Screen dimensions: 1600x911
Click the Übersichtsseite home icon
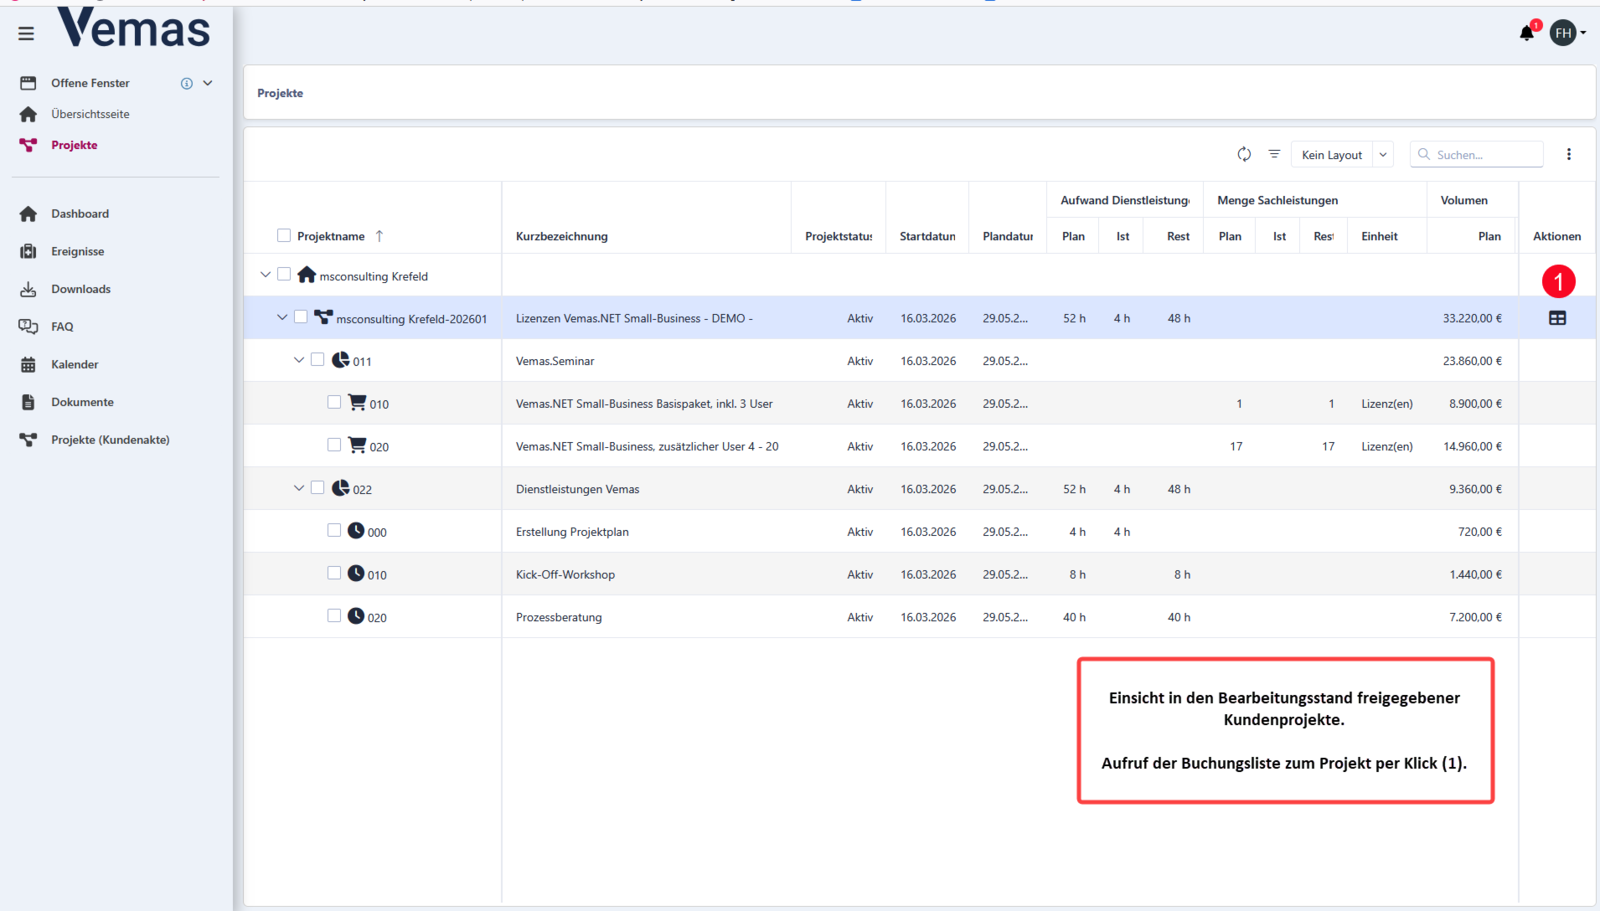(28, 114)
